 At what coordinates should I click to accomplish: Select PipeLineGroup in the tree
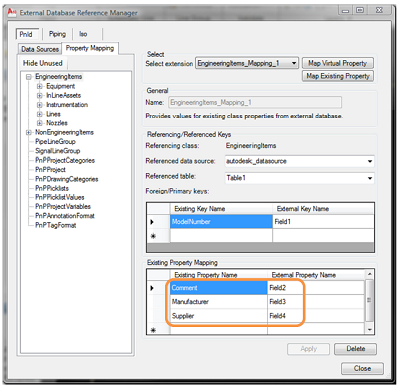point(55,142)
